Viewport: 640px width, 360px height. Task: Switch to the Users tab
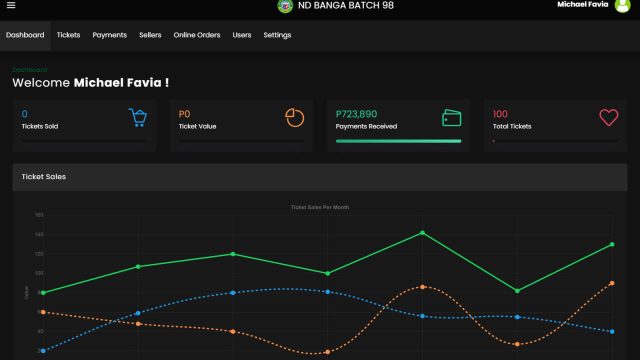click(242, 35)
